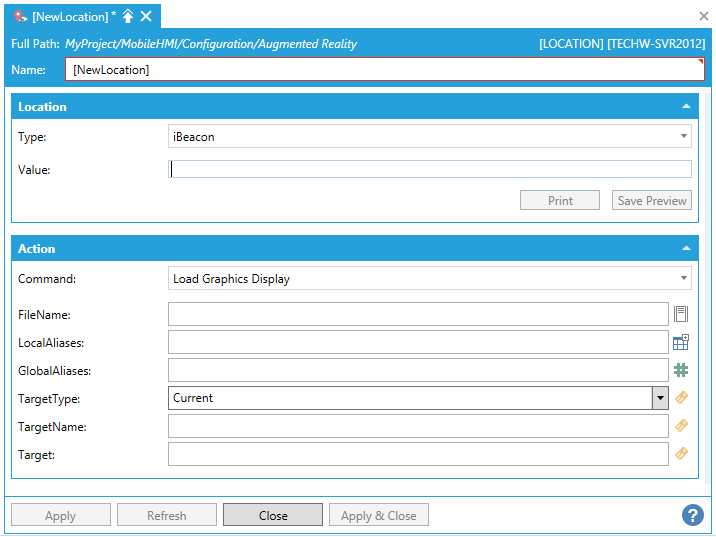Open the LocalAliases table editor icon
Image resolution: width=716 pixels, height=537 pixels.
tap(681, 342)
